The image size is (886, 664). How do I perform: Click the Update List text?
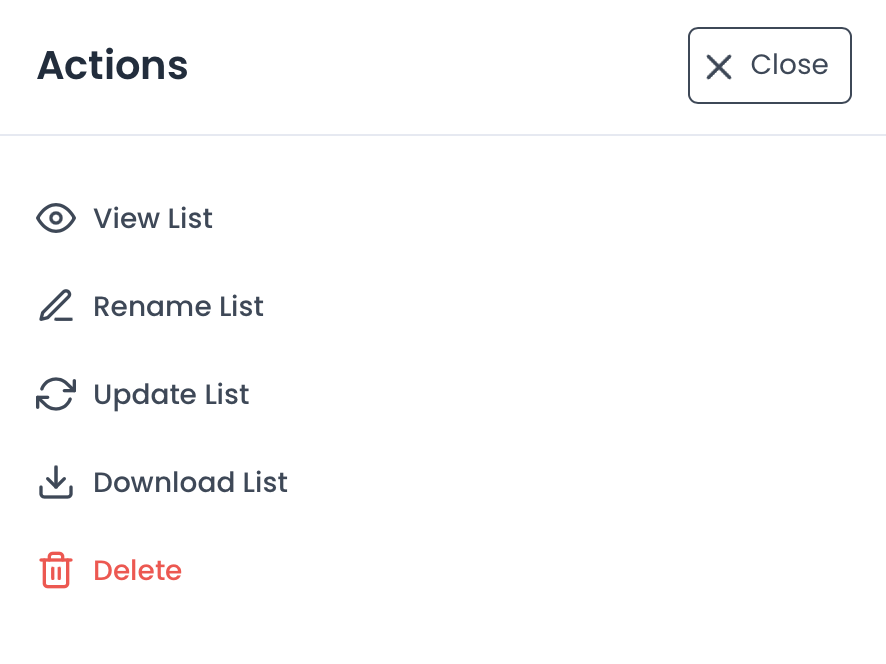pos(171,394)
